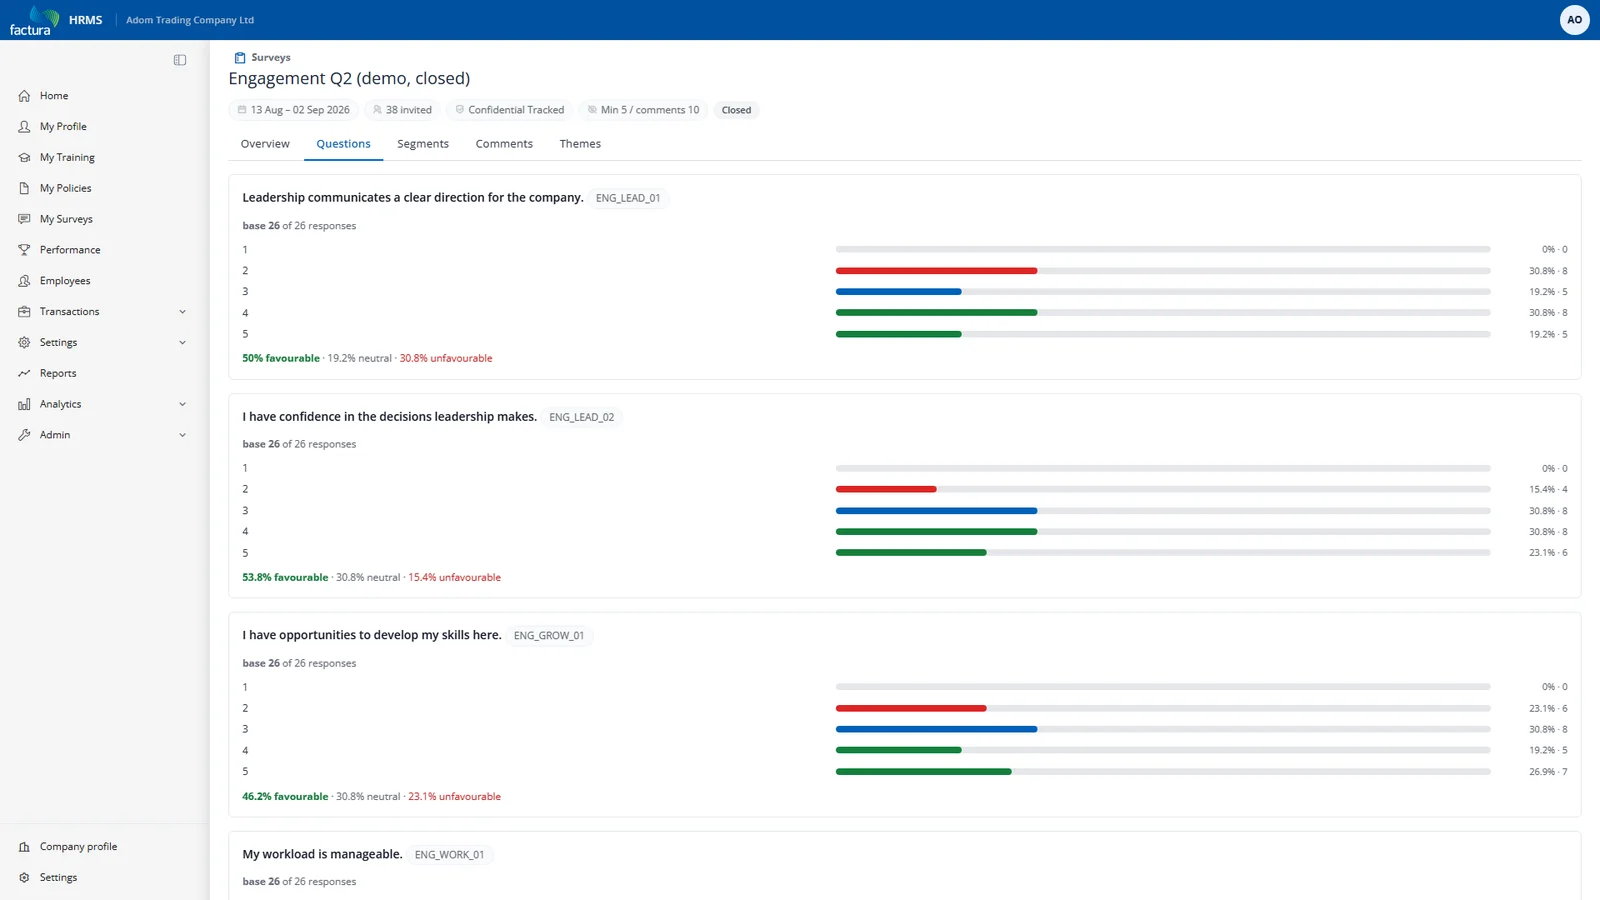Click the My Training graduation cap icon

[x=24, y=158]
